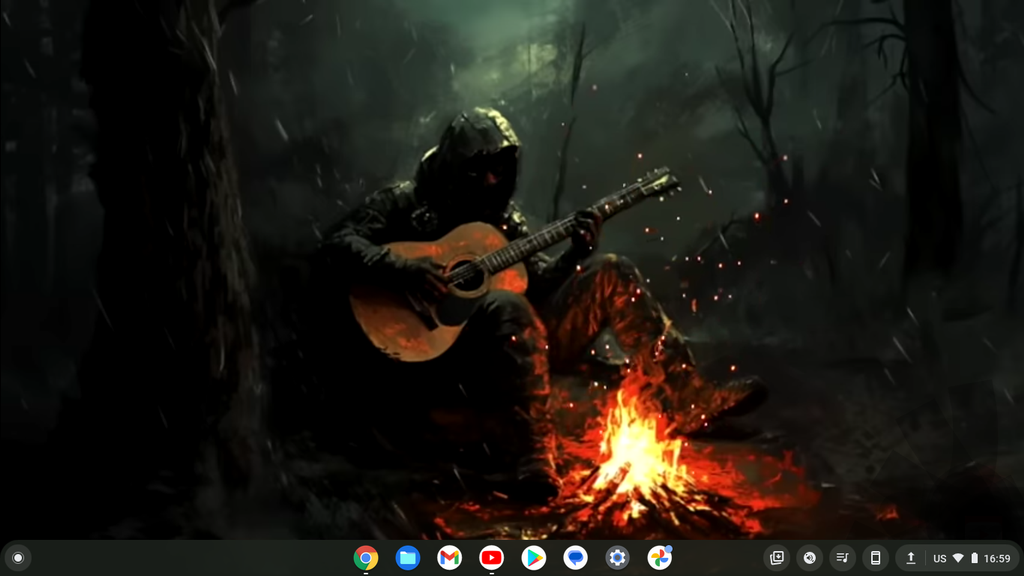
Task: Open Google Chrome from the shelf
Action: (366, 558)
